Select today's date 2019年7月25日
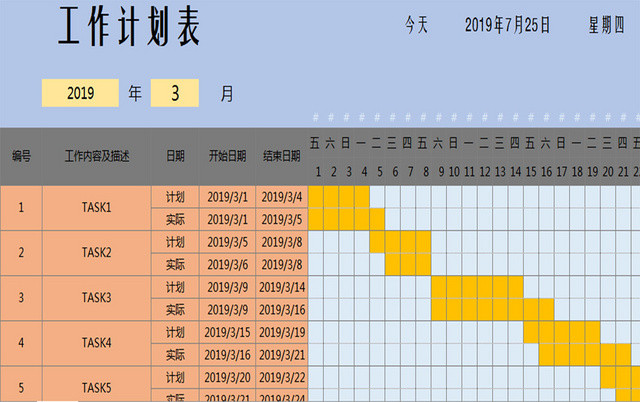 507,25
